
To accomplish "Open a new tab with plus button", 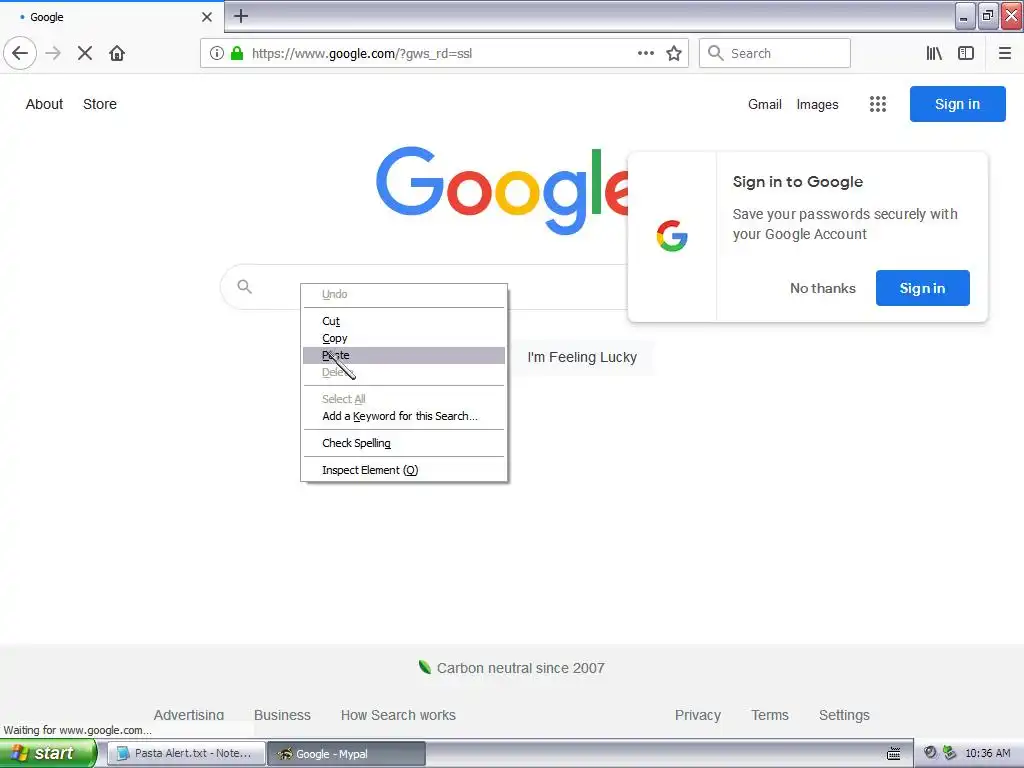I will click(x=240, y=16).
